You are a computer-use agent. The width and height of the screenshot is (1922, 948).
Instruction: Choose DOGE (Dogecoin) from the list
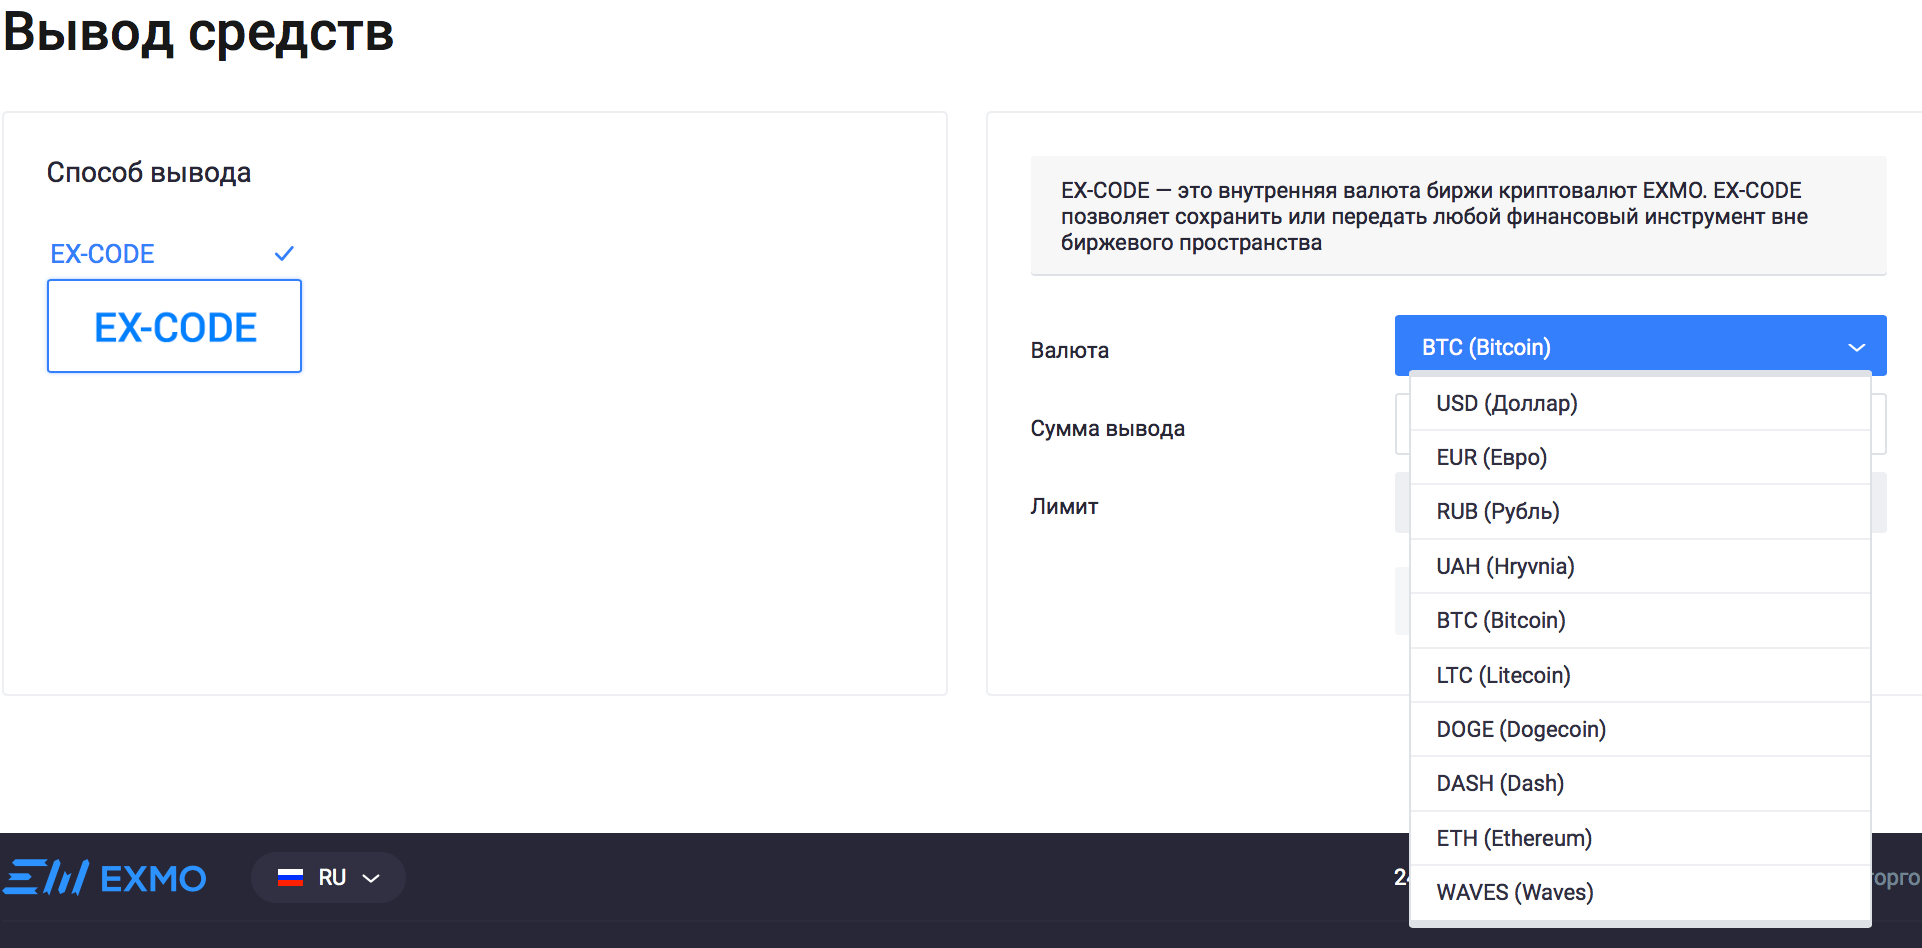click(1640, 730)
